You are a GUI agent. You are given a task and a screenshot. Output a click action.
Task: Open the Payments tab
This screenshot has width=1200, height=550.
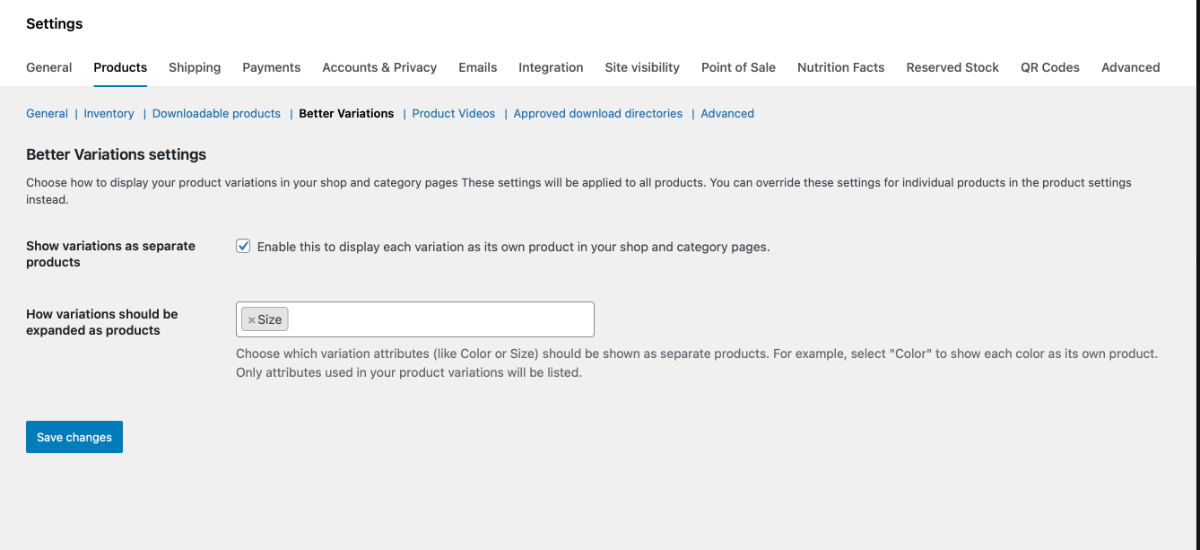click(271, 67)
